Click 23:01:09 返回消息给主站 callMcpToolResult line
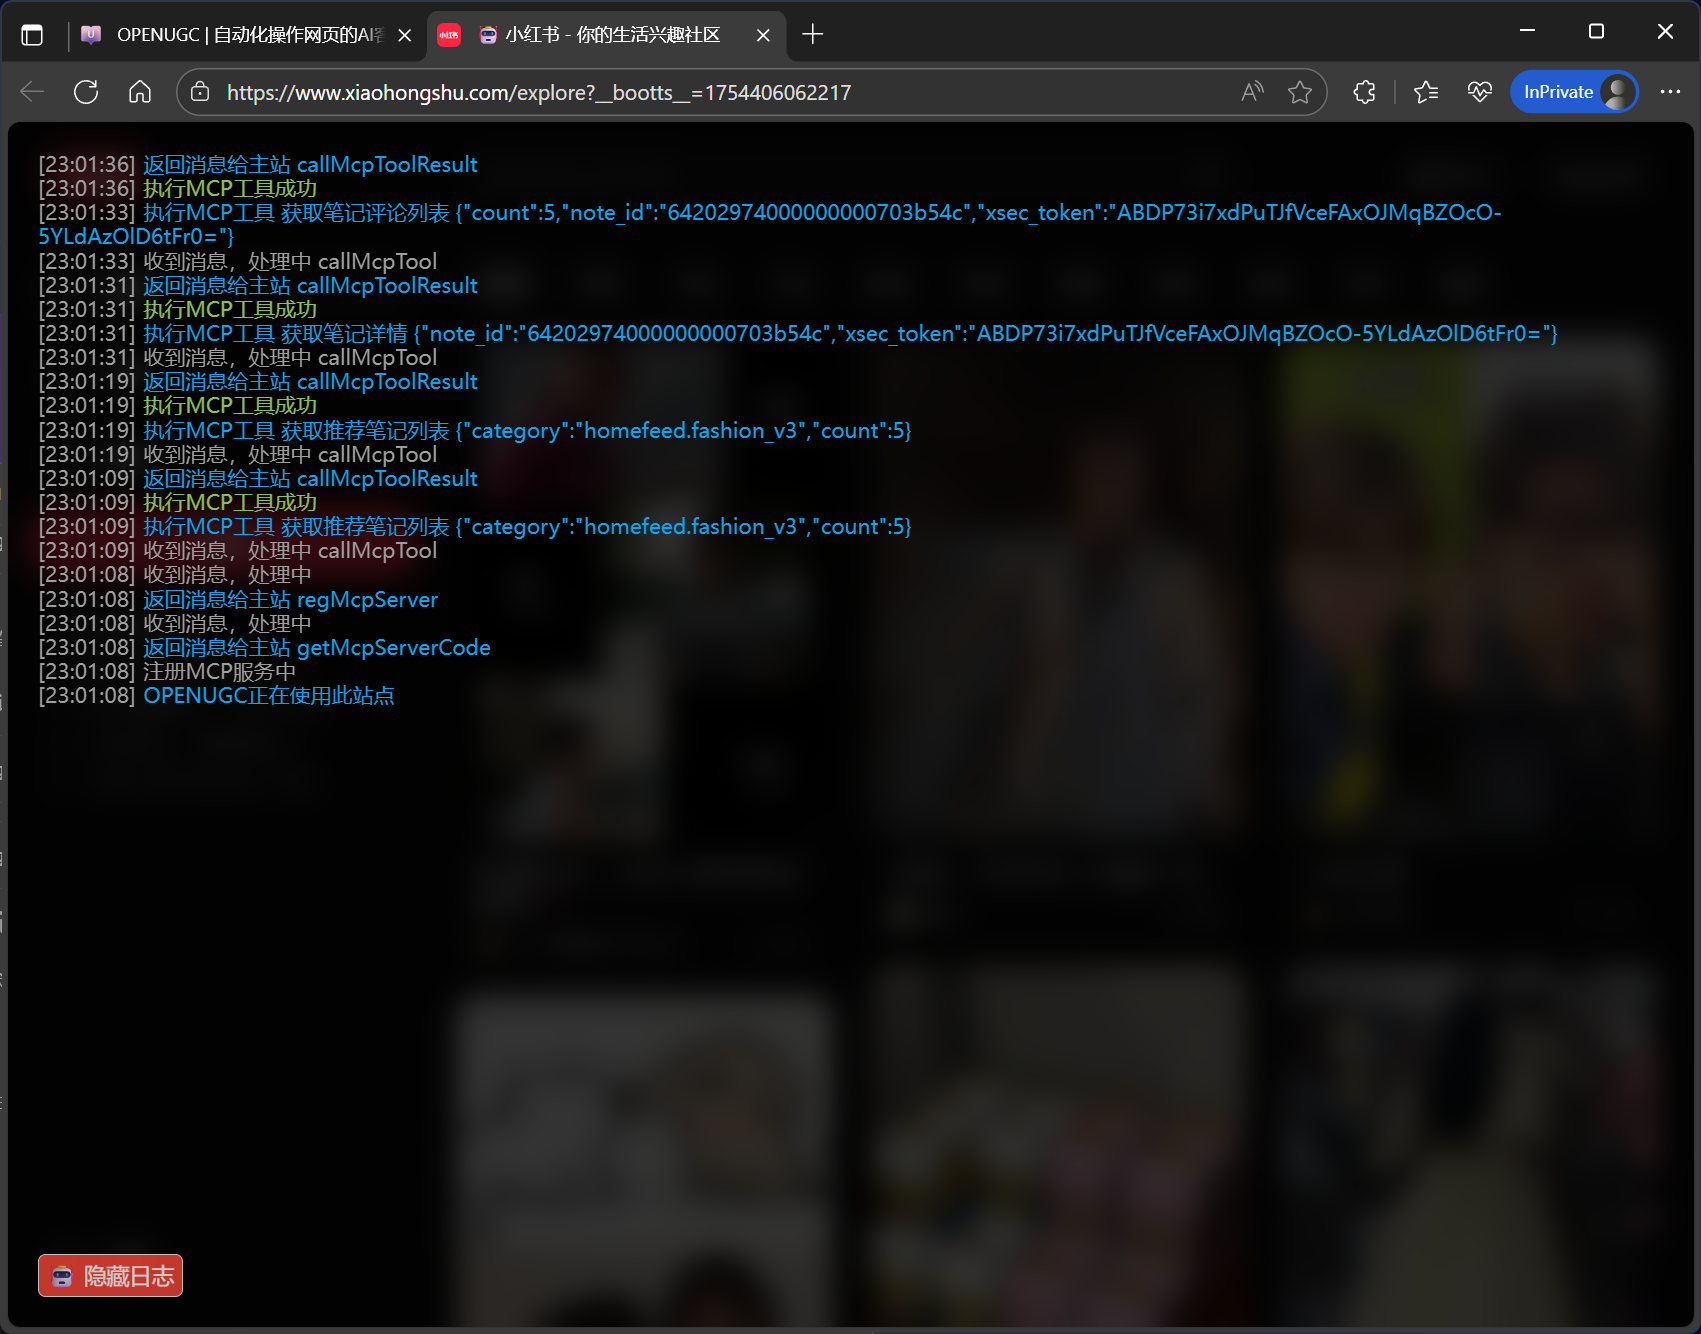Screen dimensions: 1701x1334 point(258,479)
